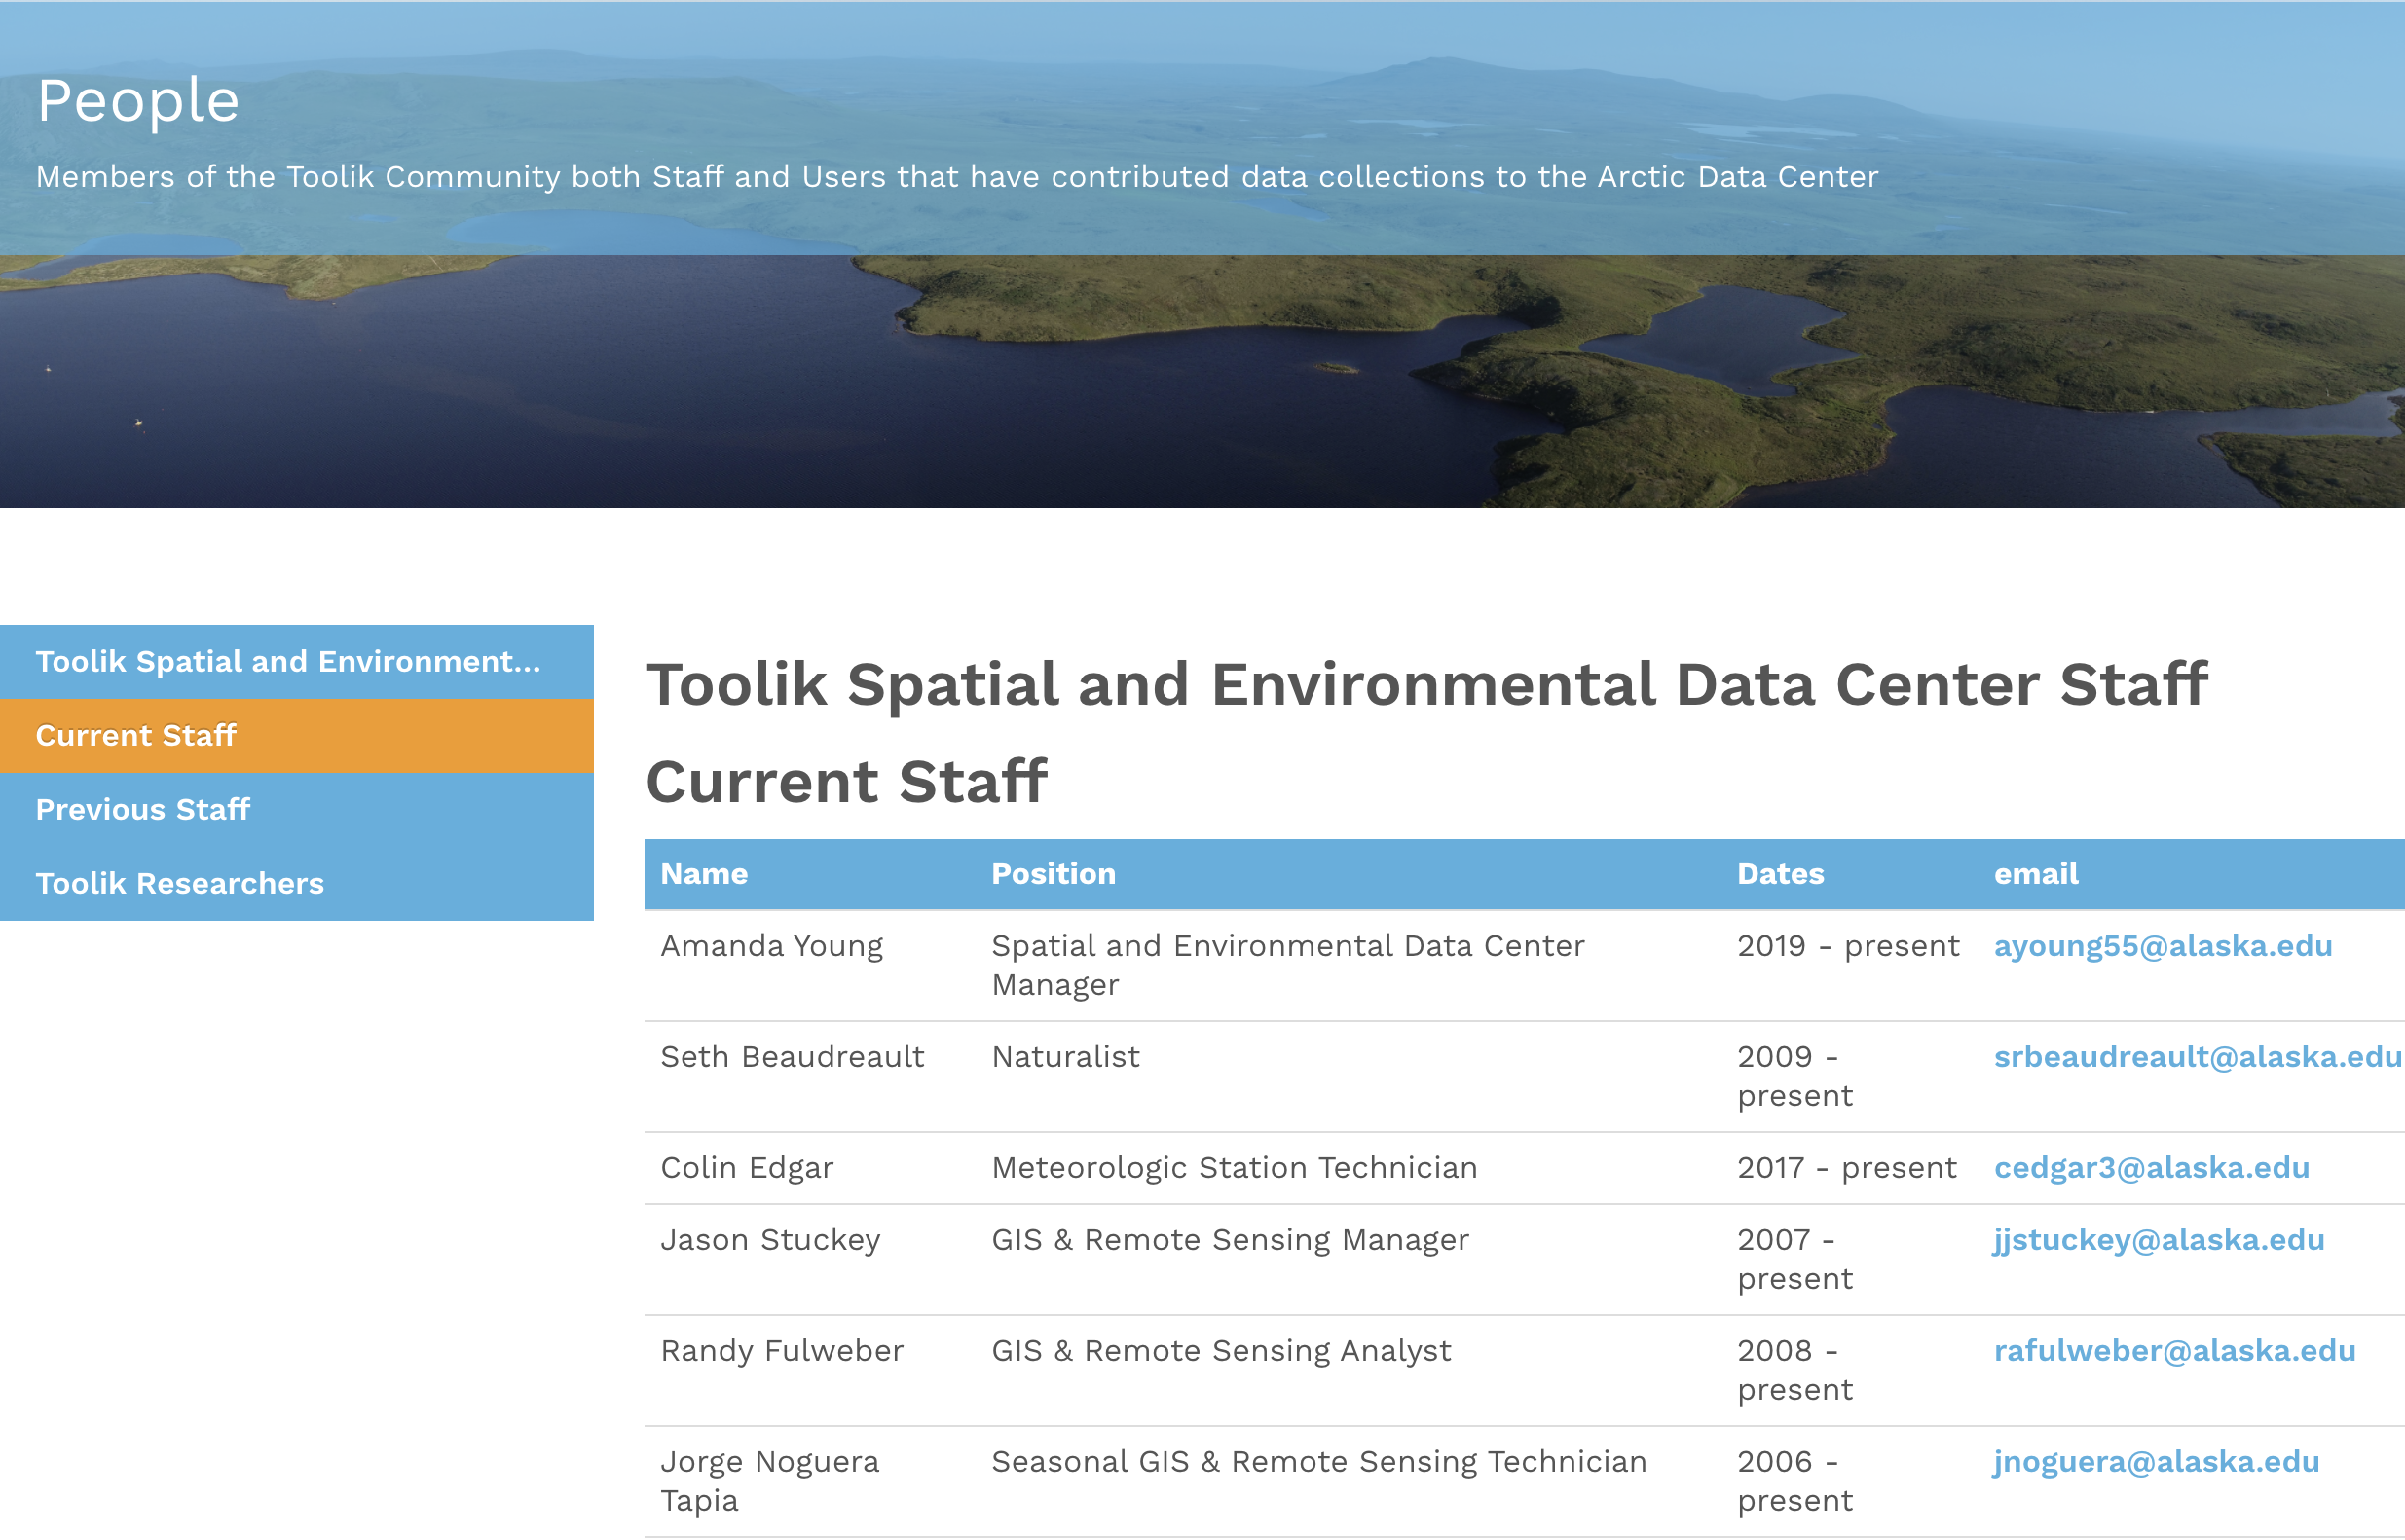Click the Current Staff section heading
This screenshot has height=1540, width=2405.
coord(846,782)
